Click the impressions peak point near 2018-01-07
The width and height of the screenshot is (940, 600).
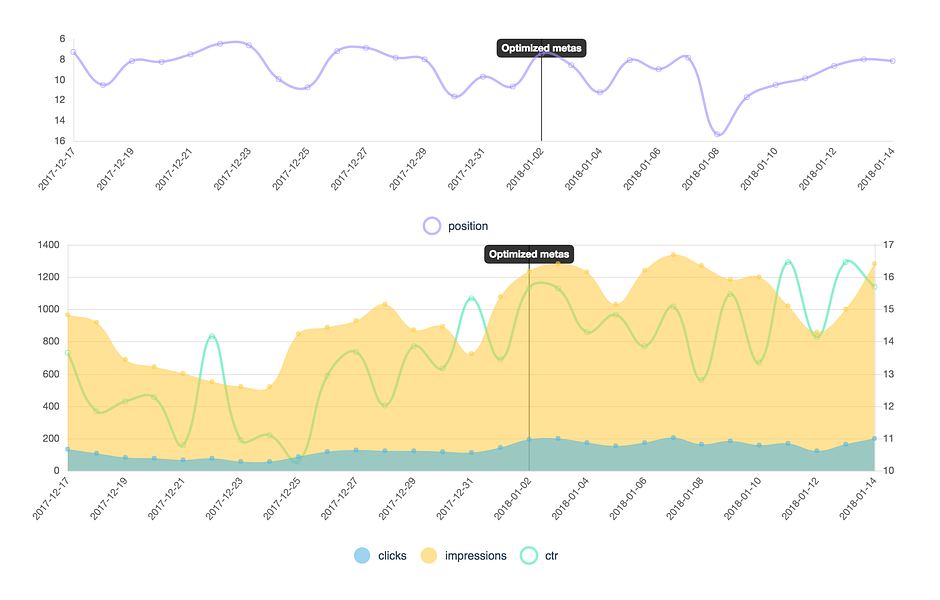pos(673,255)
